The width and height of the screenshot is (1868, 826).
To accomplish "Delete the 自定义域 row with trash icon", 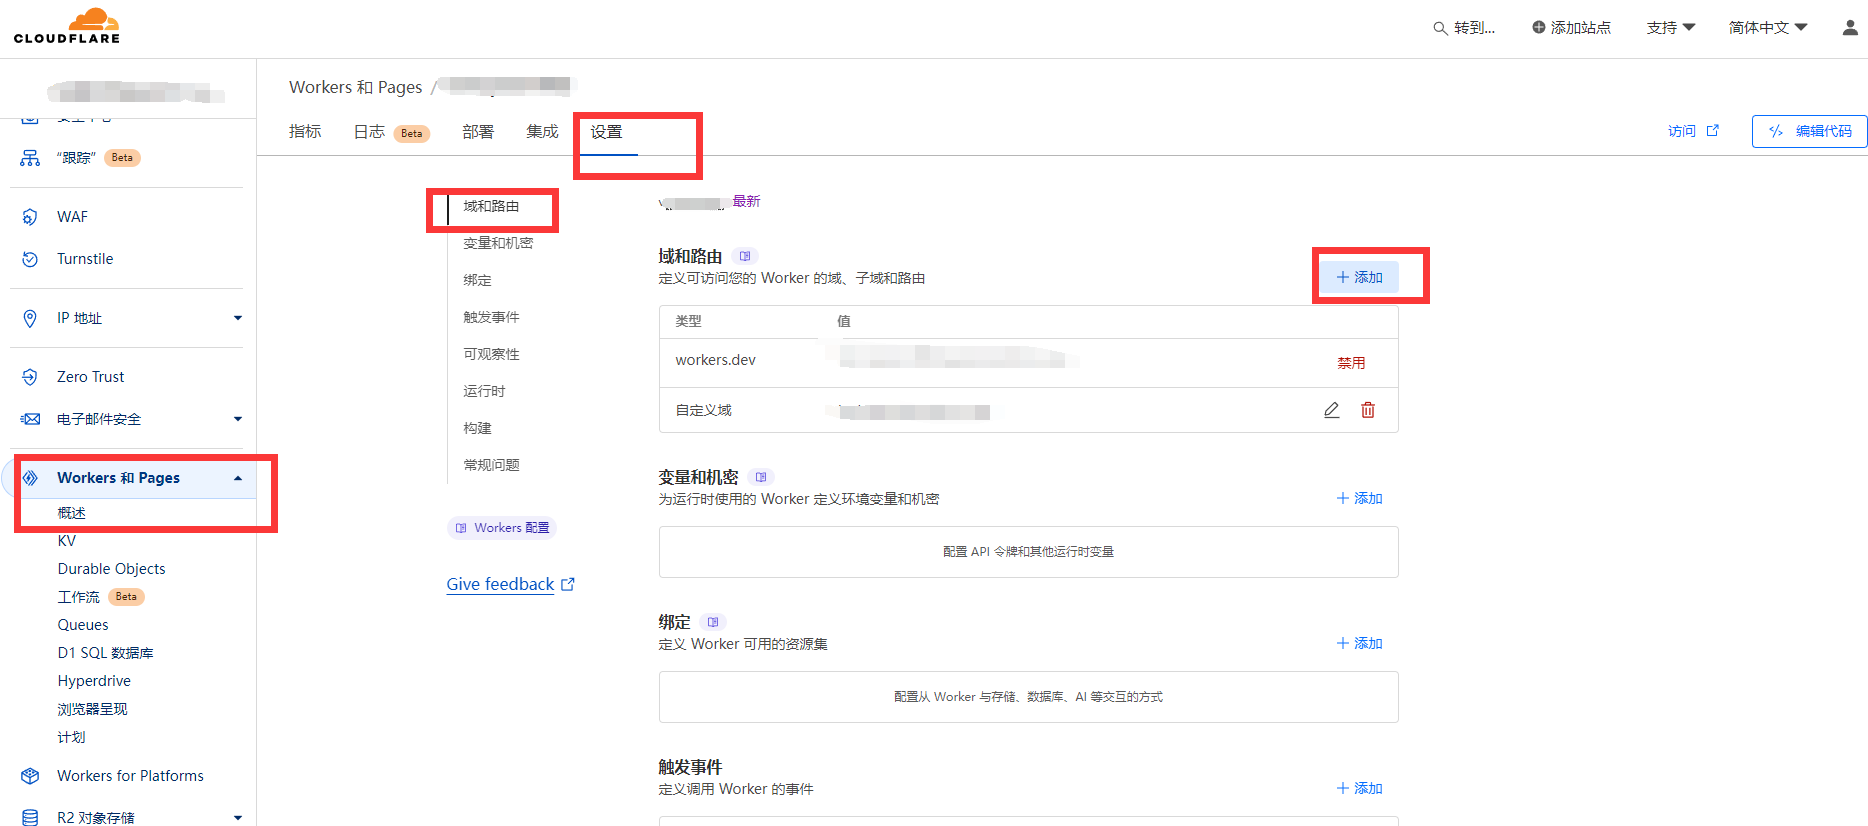I will tap(1368, 410).
